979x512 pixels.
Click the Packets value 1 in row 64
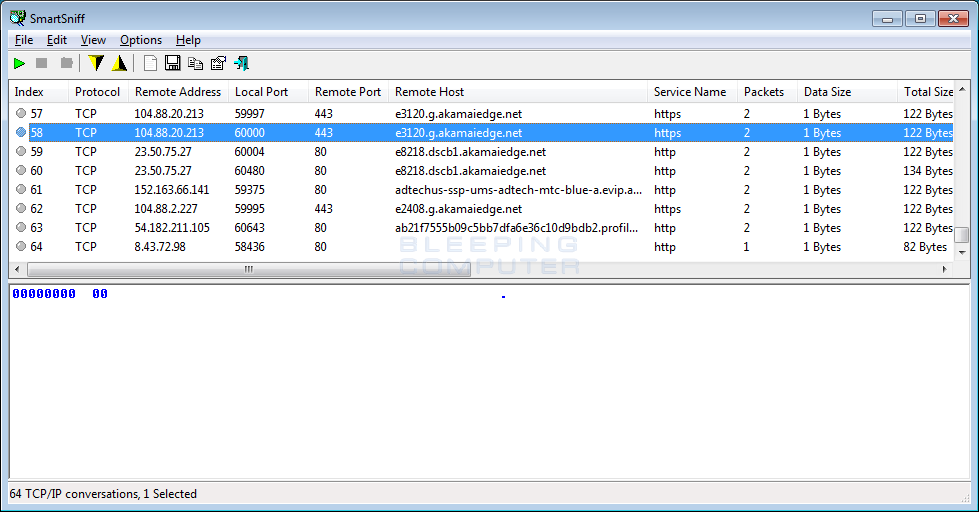746,247
